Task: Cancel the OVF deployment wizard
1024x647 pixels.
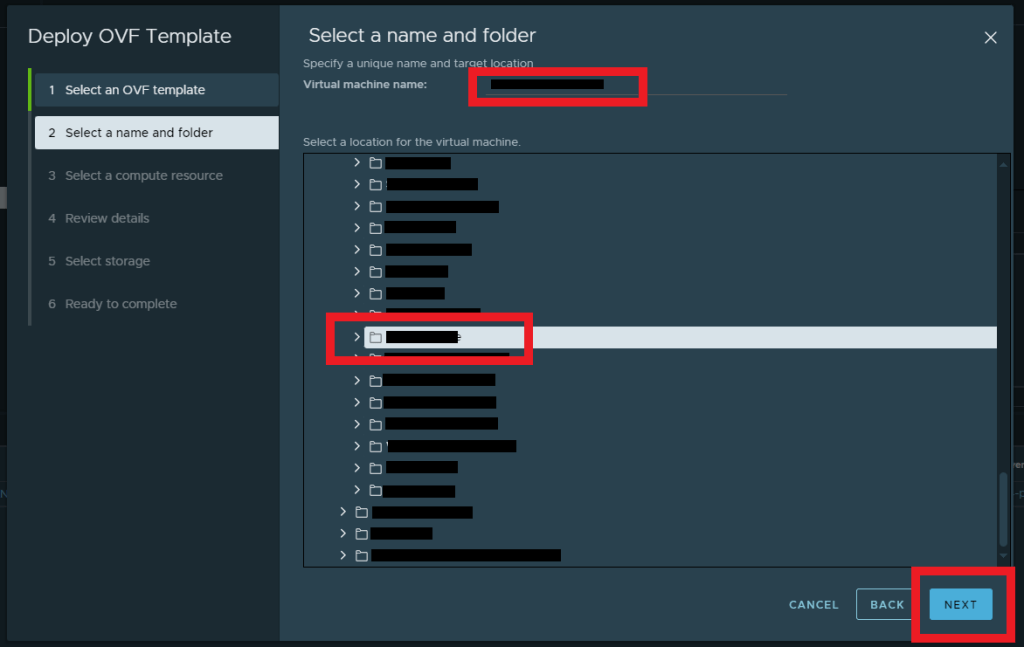Action: [813, 604]
